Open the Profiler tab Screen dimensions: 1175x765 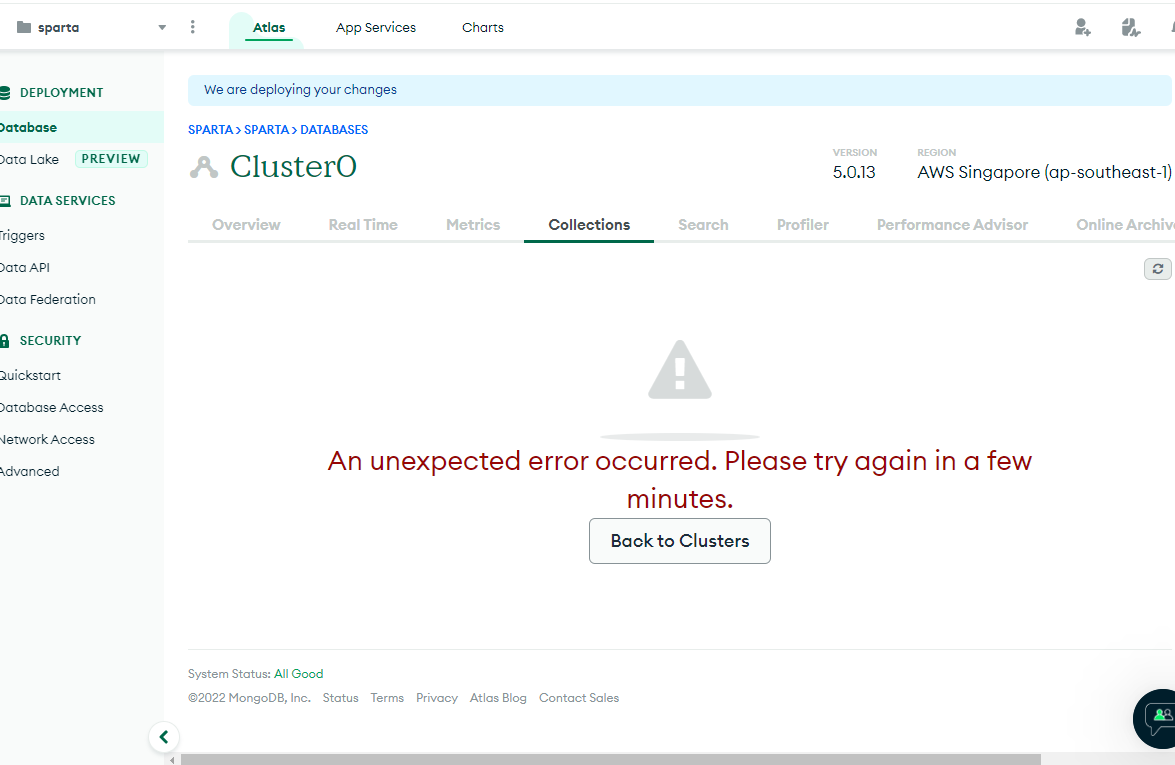(803, 225)
